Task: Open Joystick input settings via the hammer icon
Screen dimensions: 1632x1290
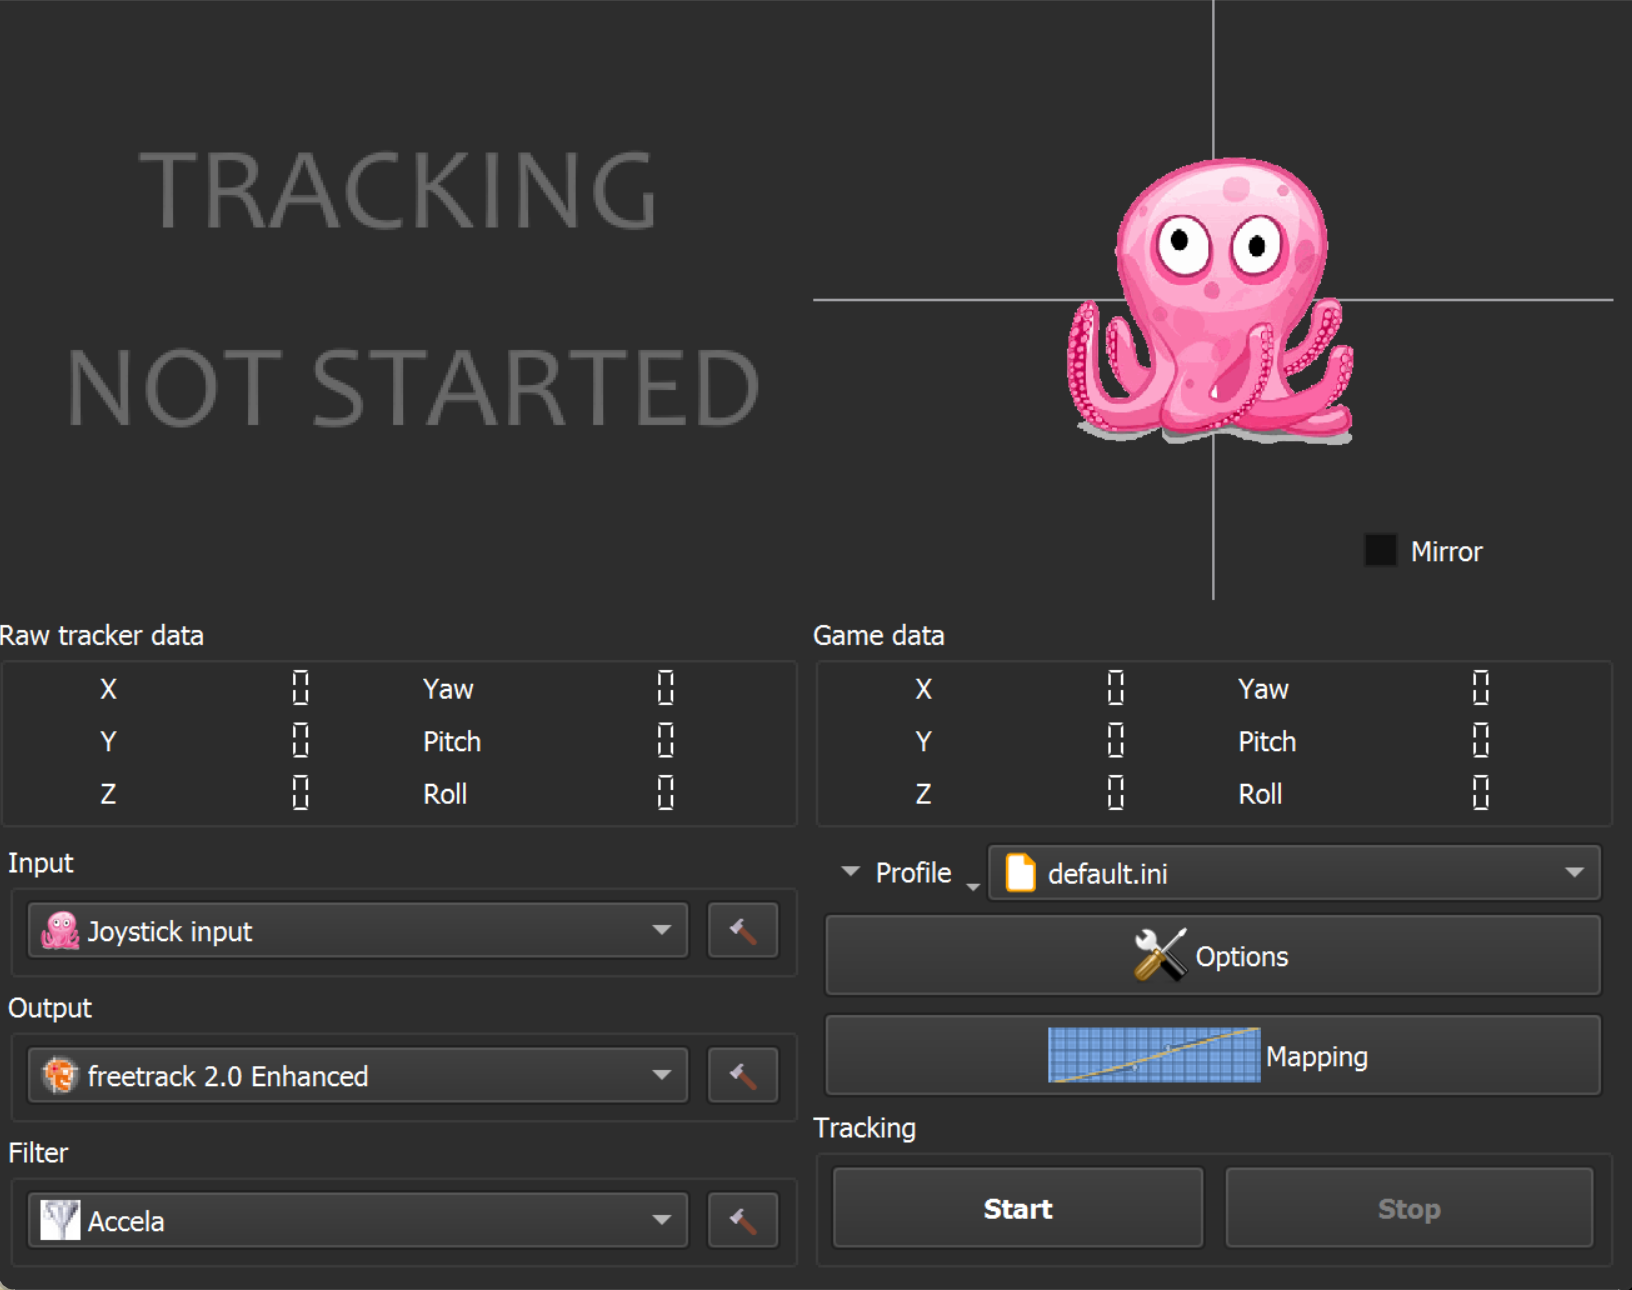Action: [742, 930]
